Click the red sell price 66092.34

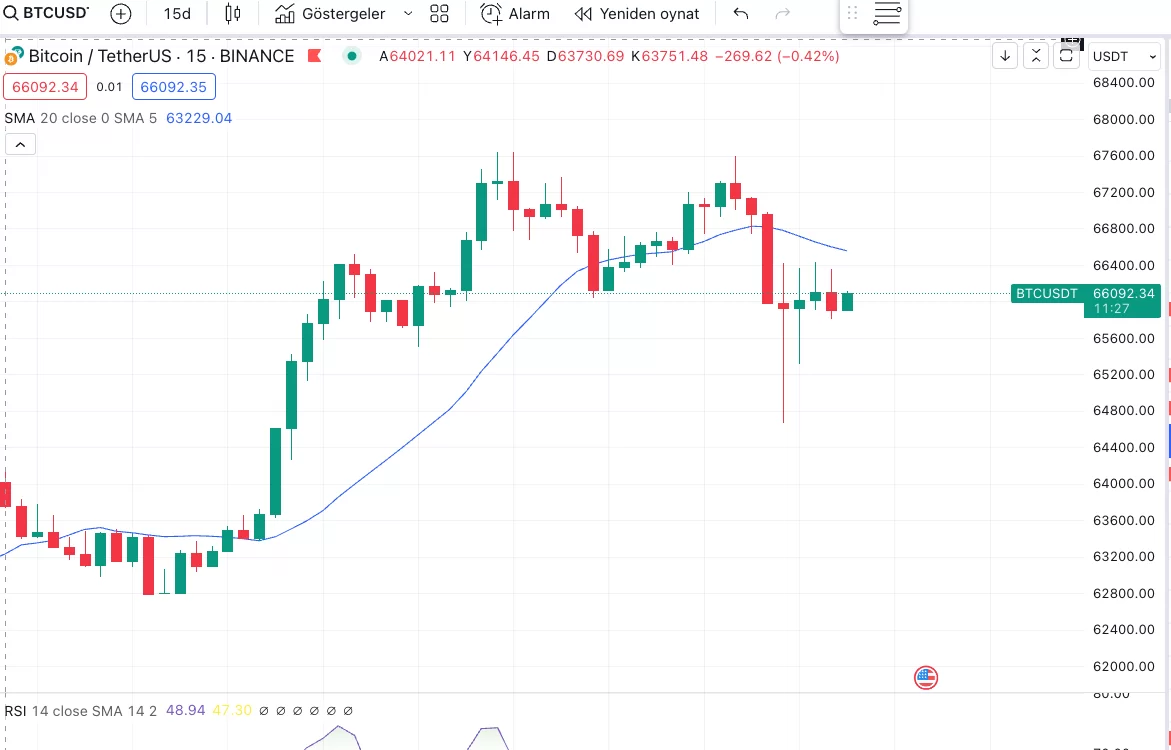(45, 87)
